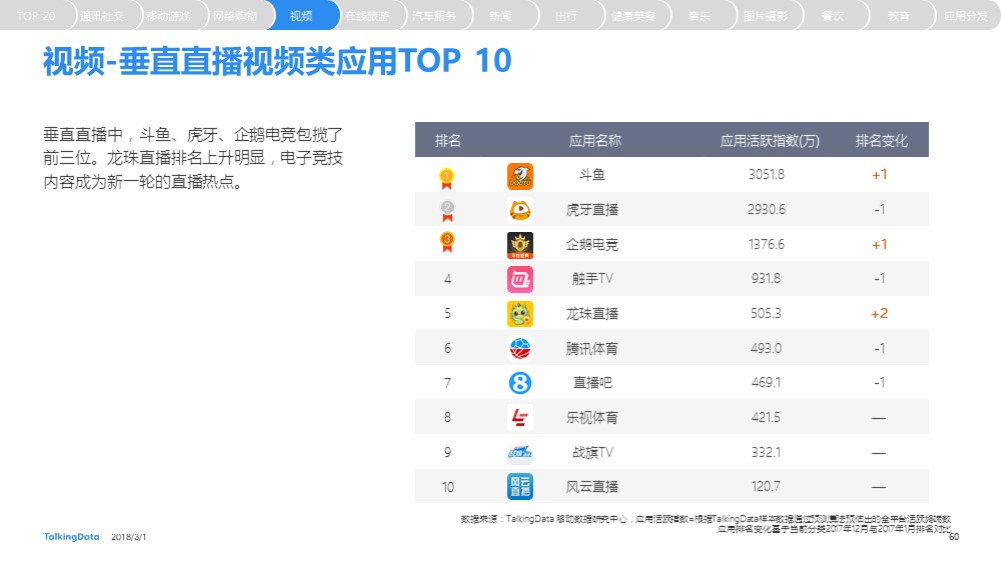This screenshot has width=1001, height=563.
Task: Click the value 505.3
Action: (766, 313)
